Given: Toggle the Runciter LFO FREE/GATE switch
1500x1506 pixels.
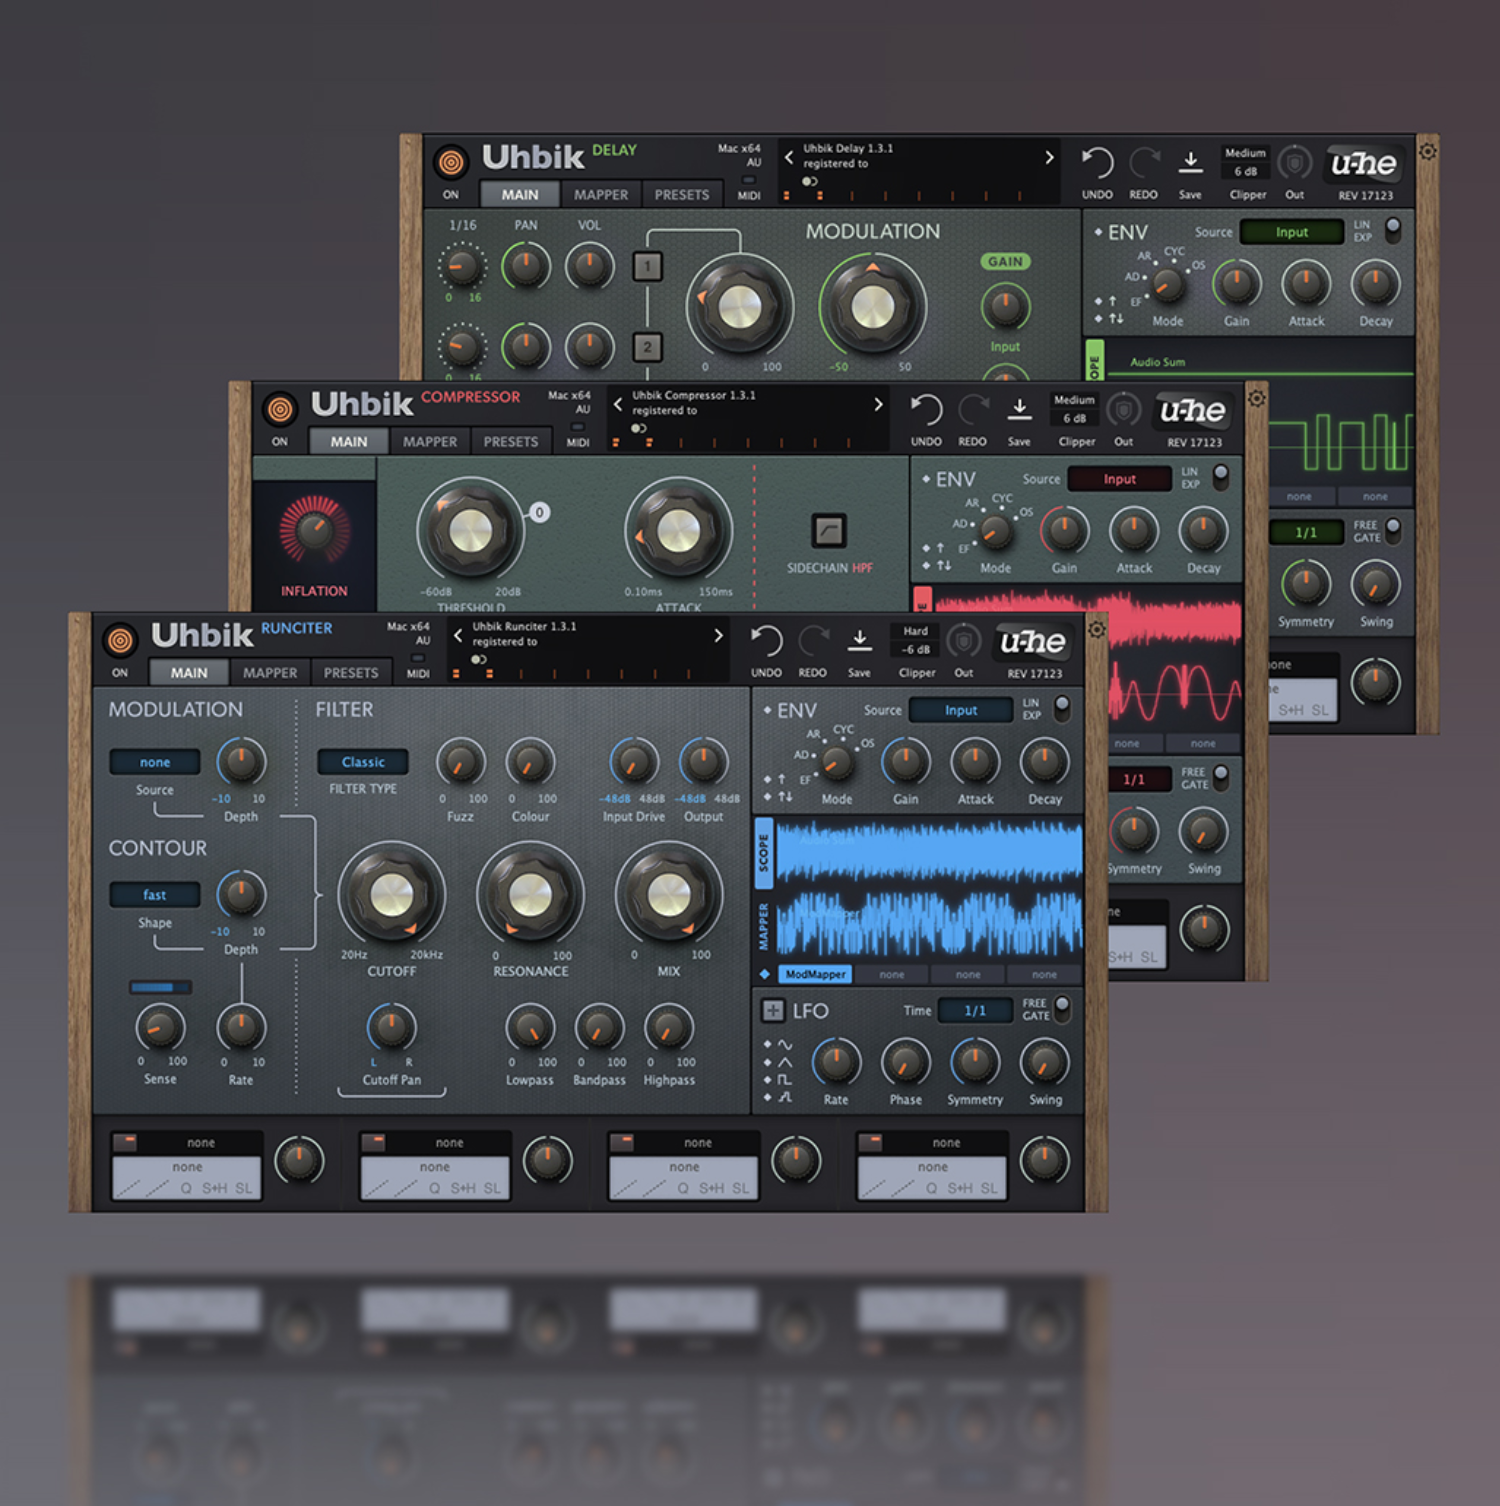Looking at the screenshot, I should pos(1062,1009).
